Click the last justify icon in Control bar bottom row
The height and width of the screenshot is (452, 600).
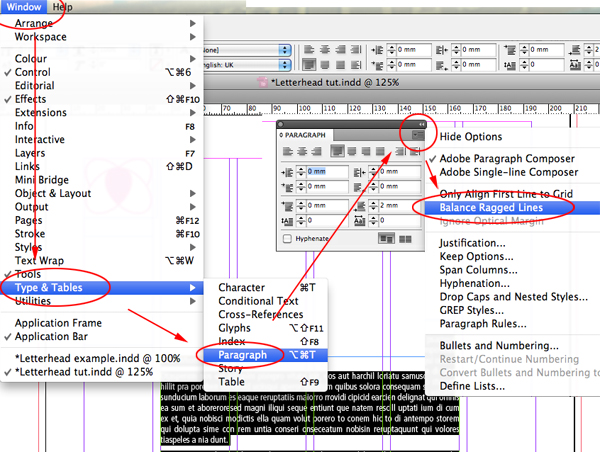tap(356, 65)
